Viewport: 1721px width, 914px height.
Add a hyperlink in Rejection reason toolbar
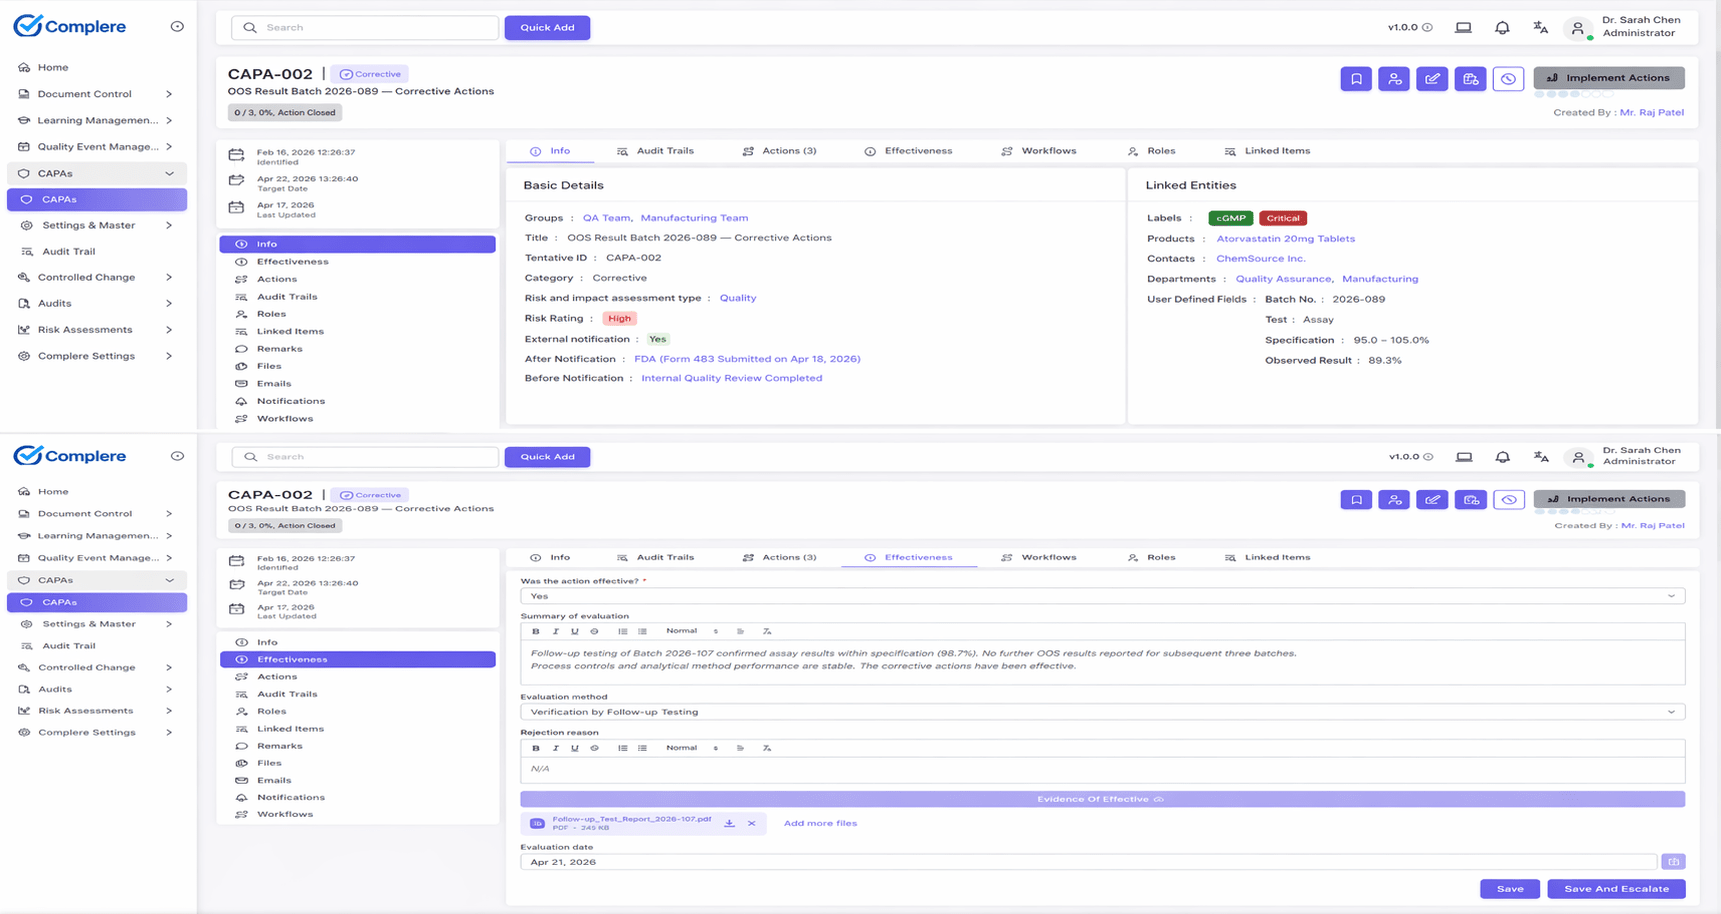[x=594, y=748]
